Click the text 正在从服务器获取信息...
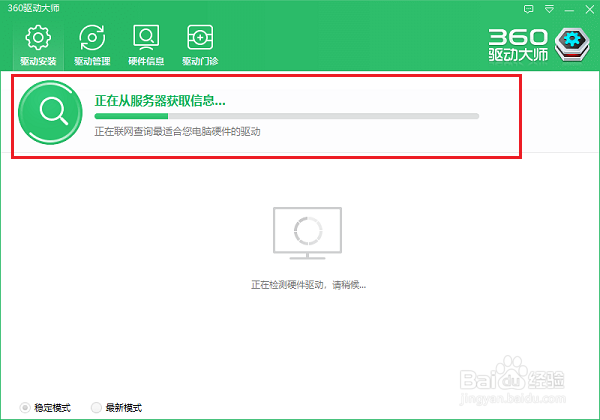 click(160, 101)
